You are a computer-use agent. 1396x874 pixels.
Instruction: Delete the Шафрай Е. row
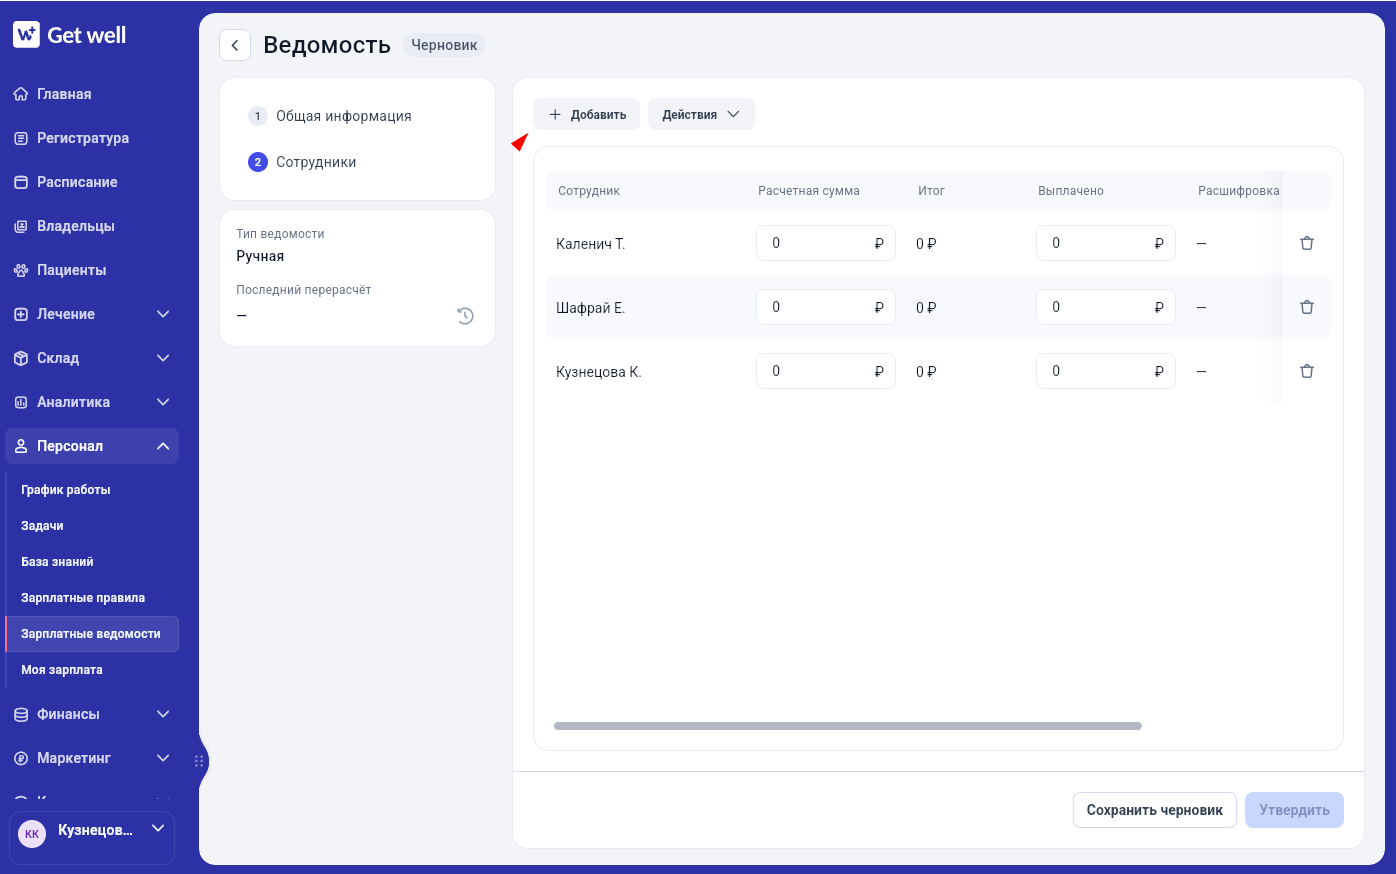click(1306, 307)
